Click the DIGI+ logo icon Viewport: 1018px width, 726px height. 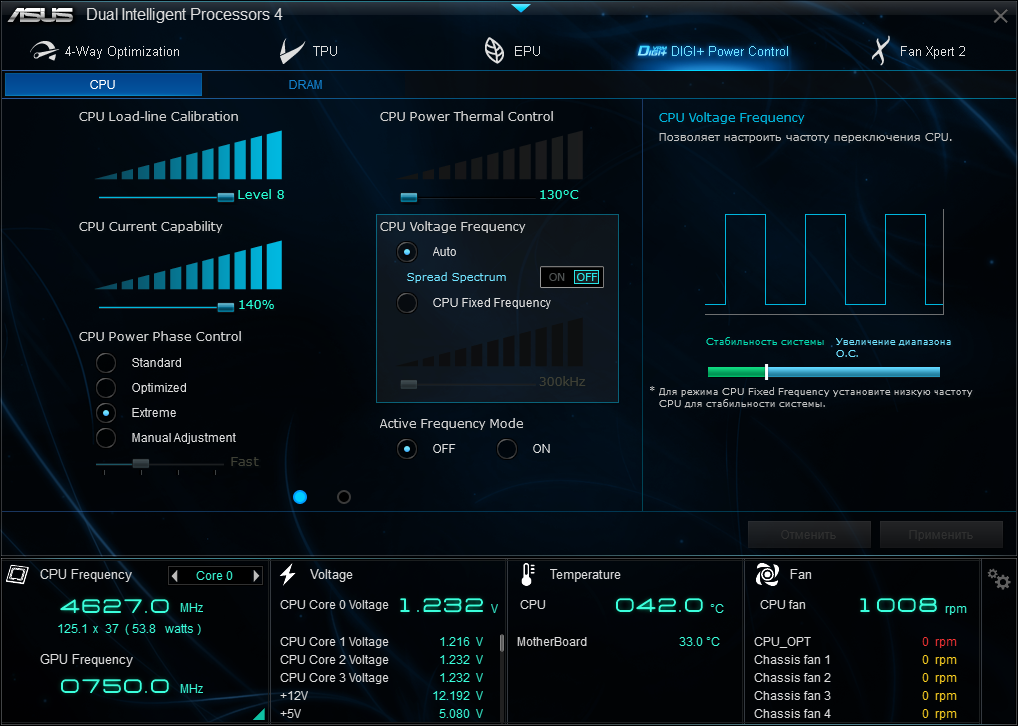coord(652,51)
